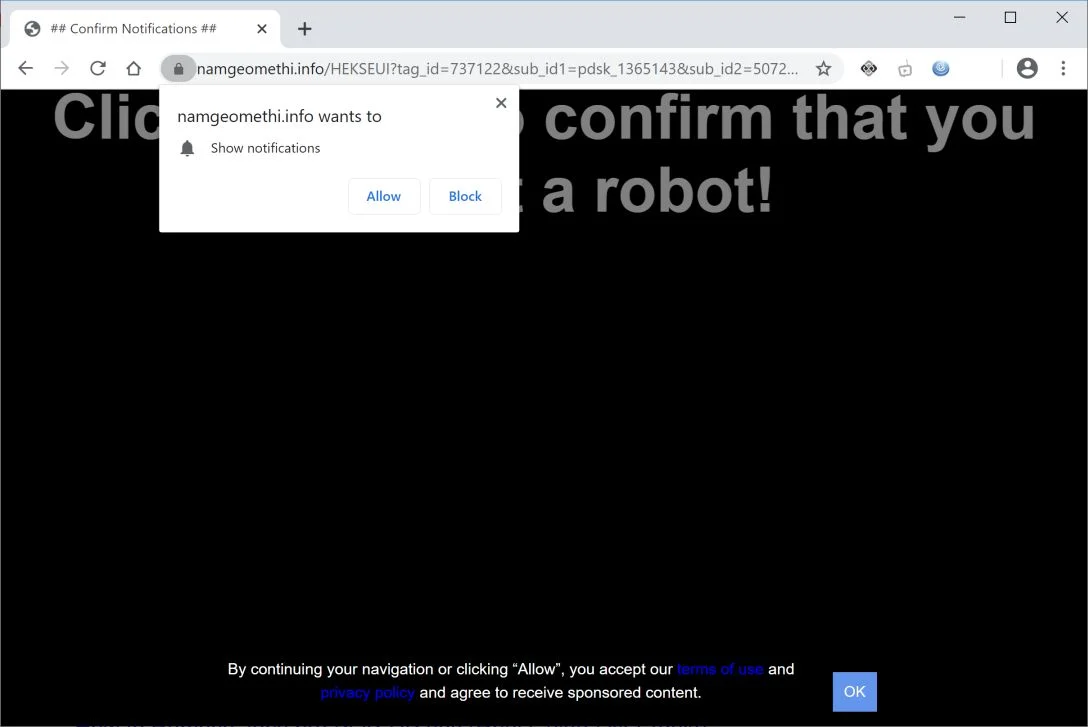
Task: Click the blue OK button
Action: pyautogui.click(x=854, y=692)
